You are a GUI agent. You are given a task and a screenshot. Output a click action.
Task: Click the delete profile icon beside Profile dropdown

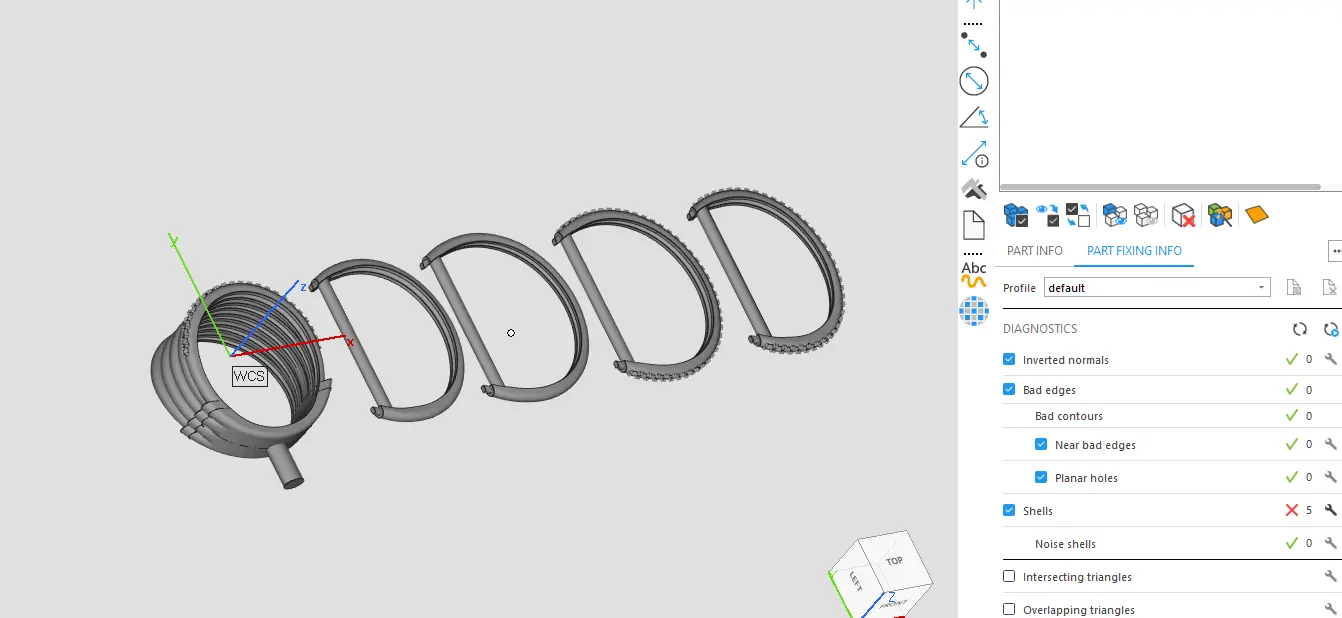click(1329, 288)
